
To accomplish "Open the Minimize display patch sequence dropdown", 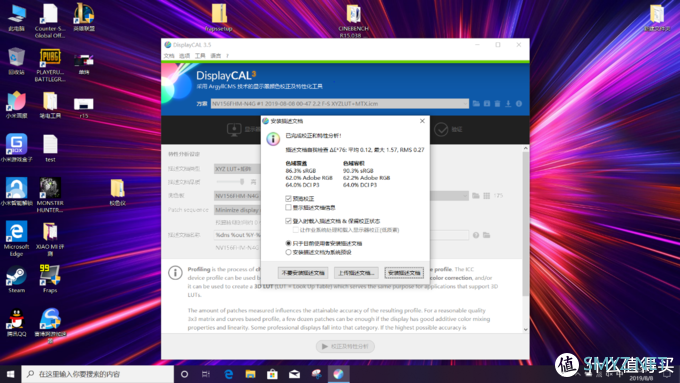I will [237, 210].
